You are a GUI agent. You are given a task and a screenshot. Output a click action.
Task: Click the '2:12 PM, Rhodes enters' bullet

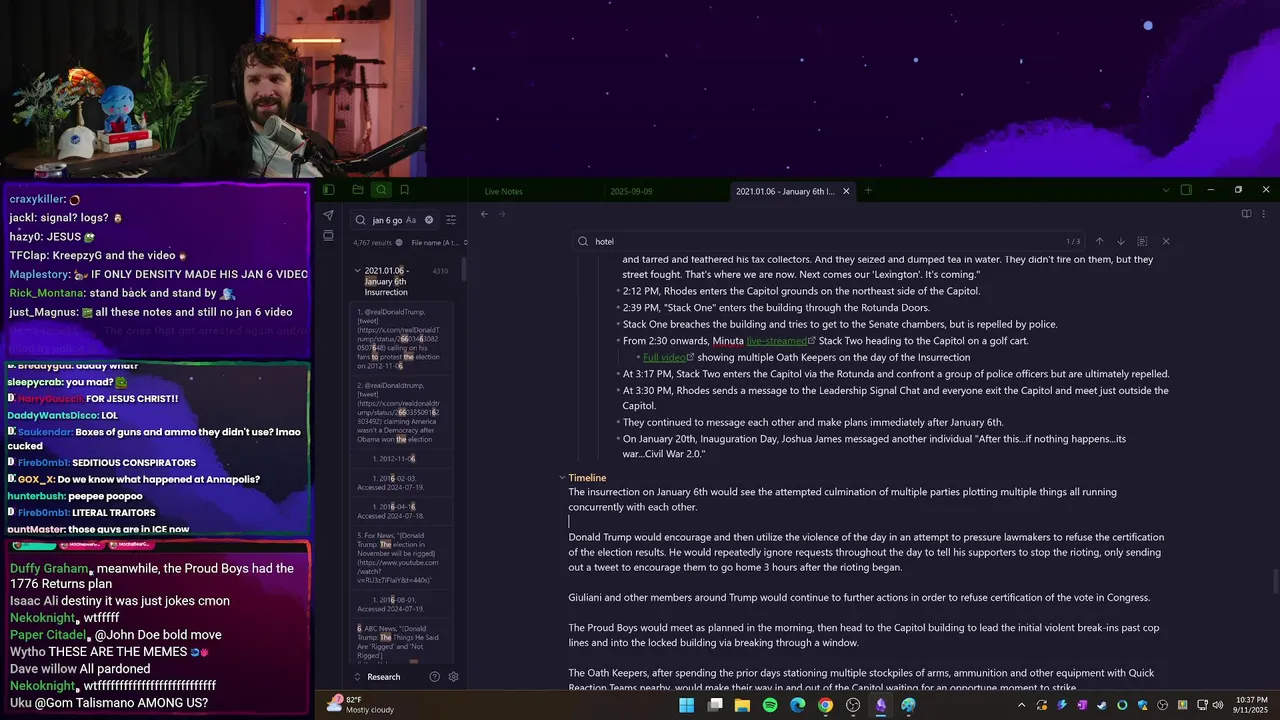(800, 291)
